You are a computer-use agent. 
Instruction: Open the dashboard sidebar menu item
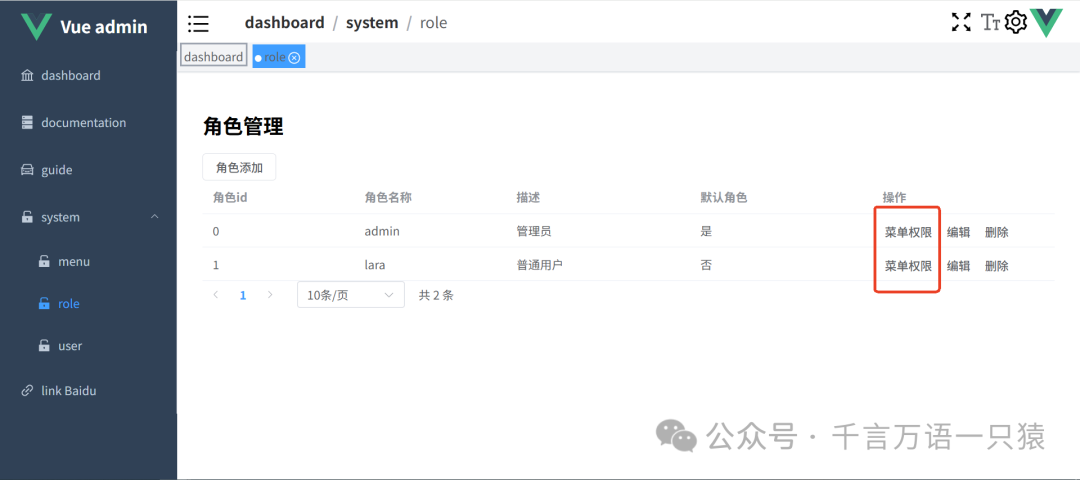pos(88,76)
